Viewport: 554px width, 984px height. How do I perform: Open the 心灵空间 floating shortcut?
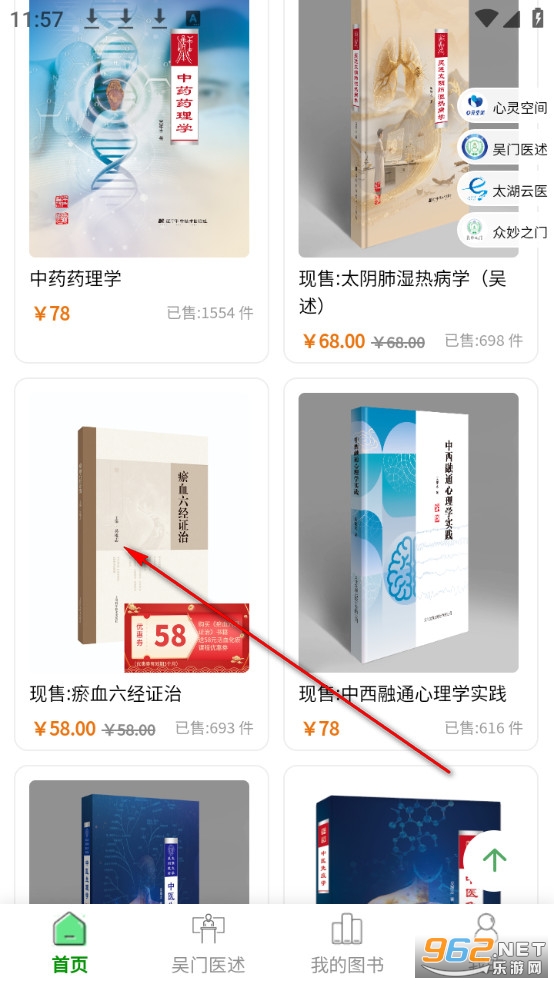(506, 108)
